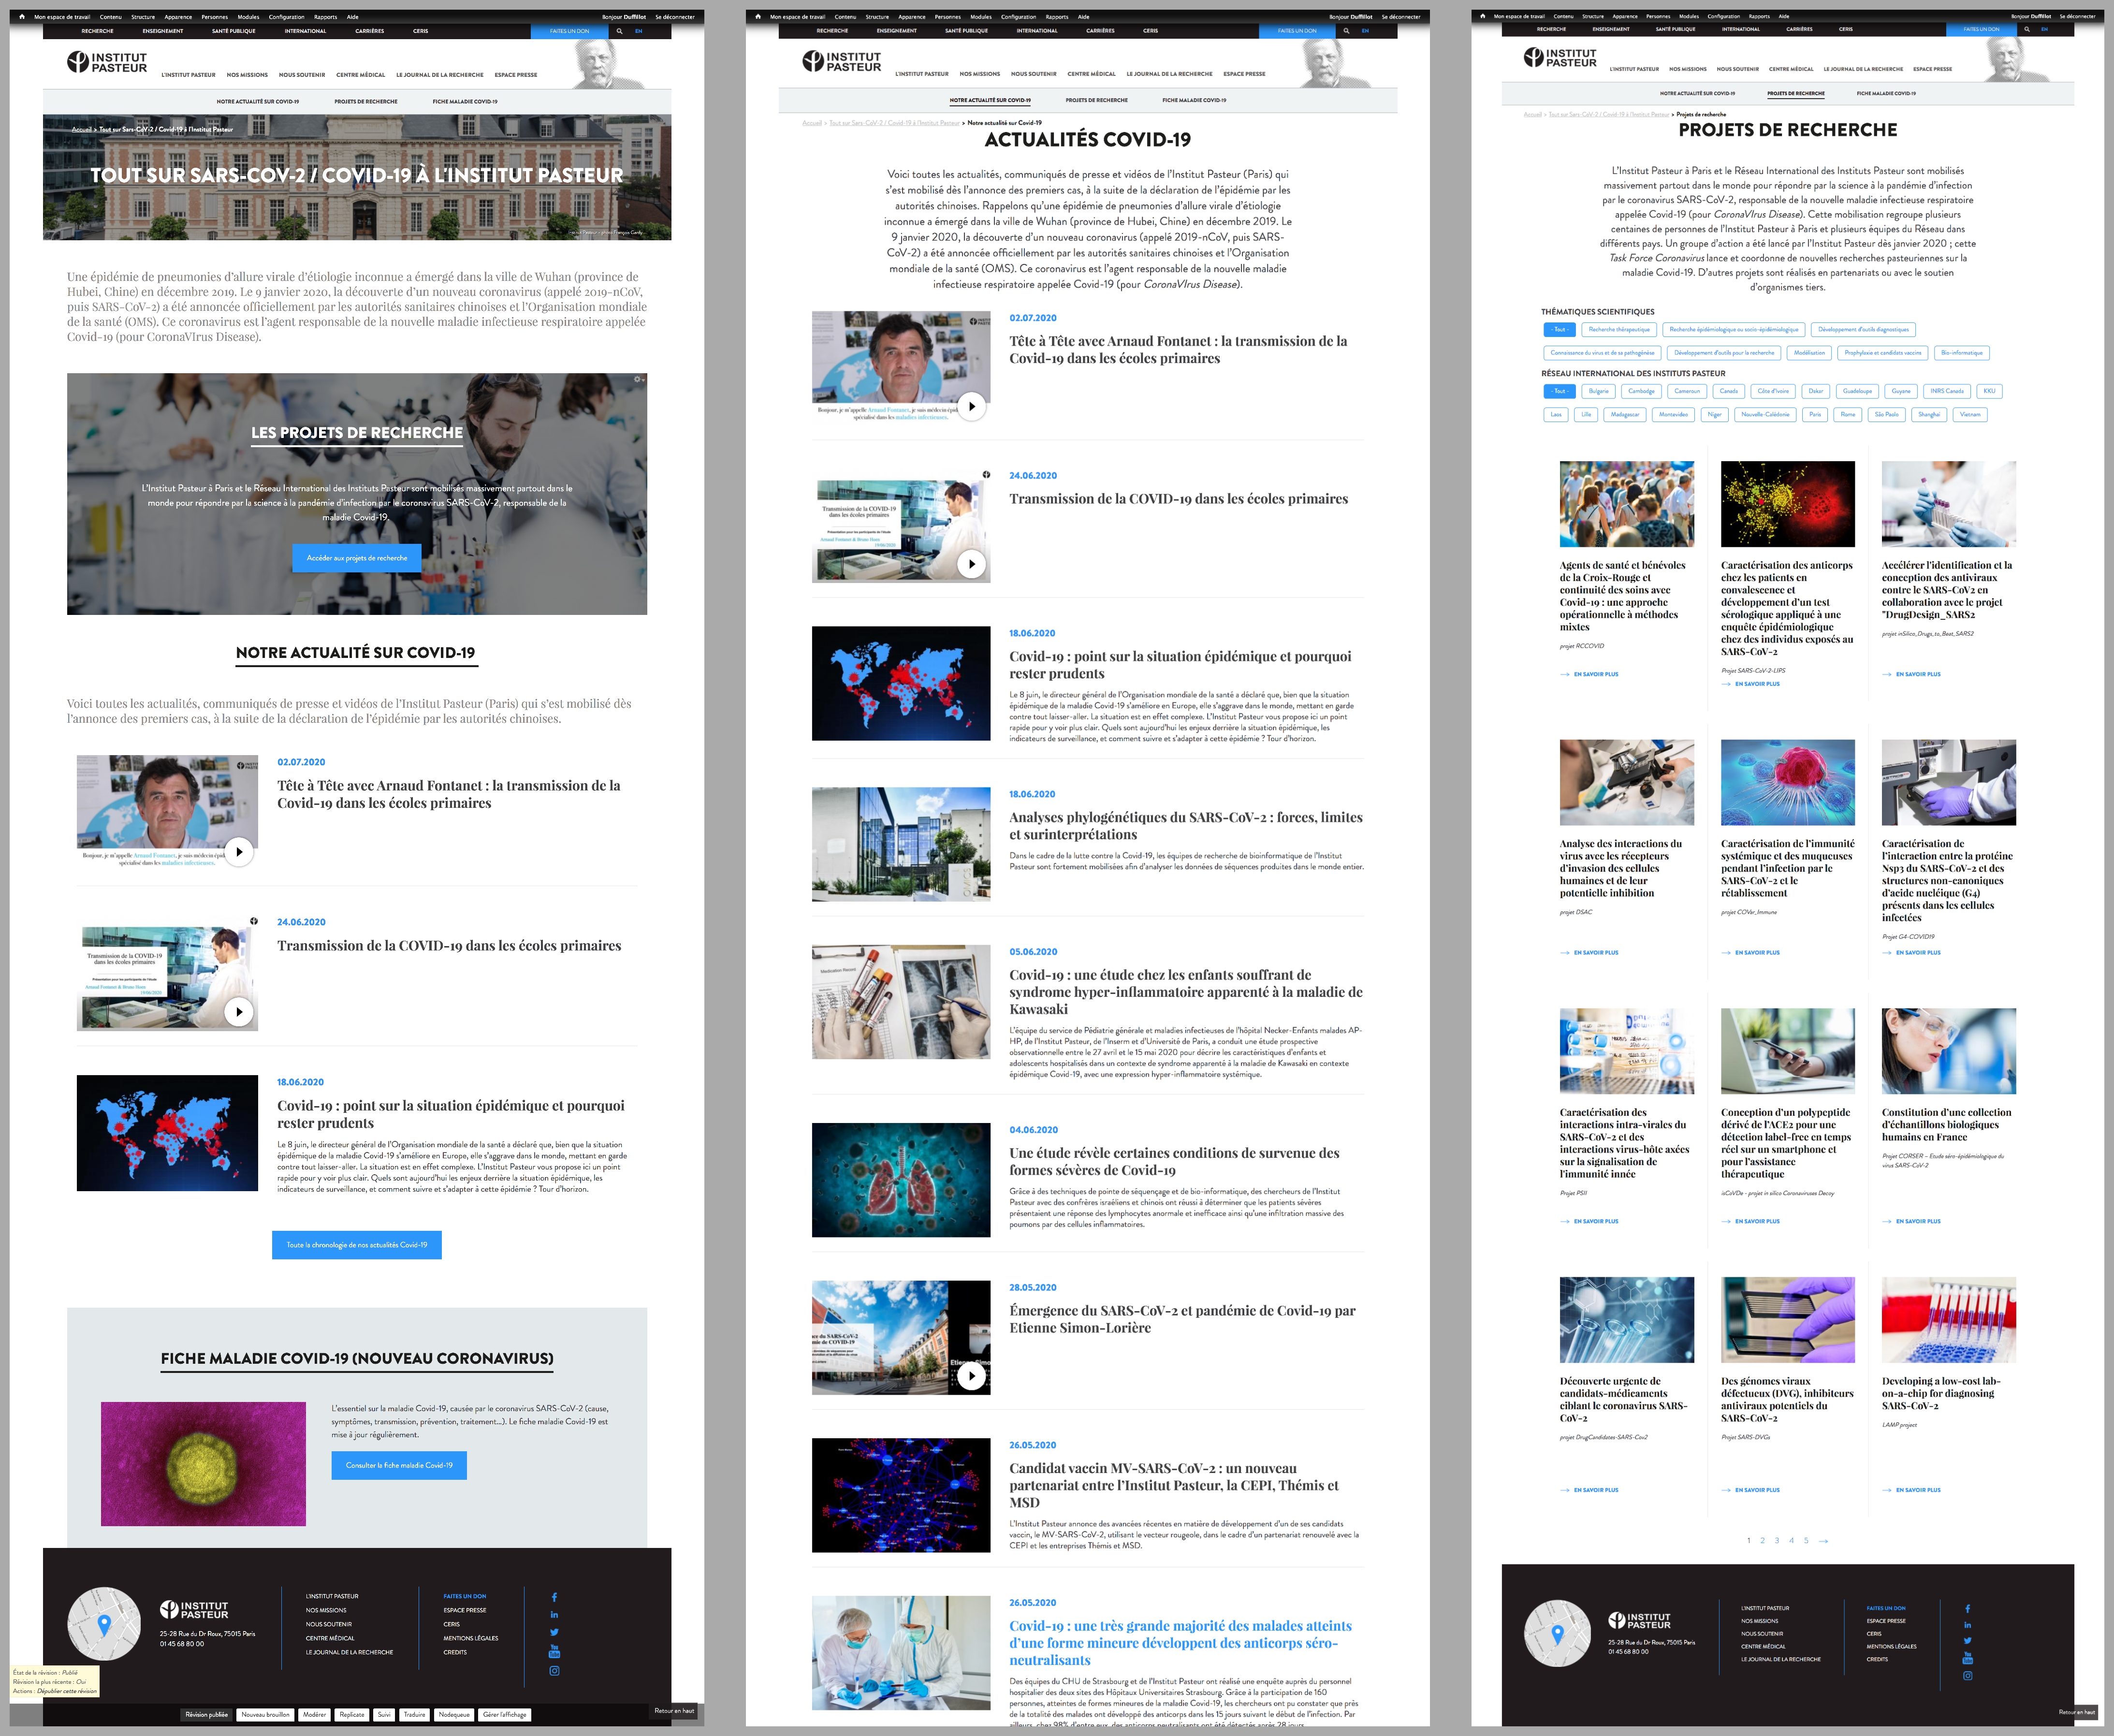Select the Modélisation theme filter

pyautogui.click(x=1809, y=352)
